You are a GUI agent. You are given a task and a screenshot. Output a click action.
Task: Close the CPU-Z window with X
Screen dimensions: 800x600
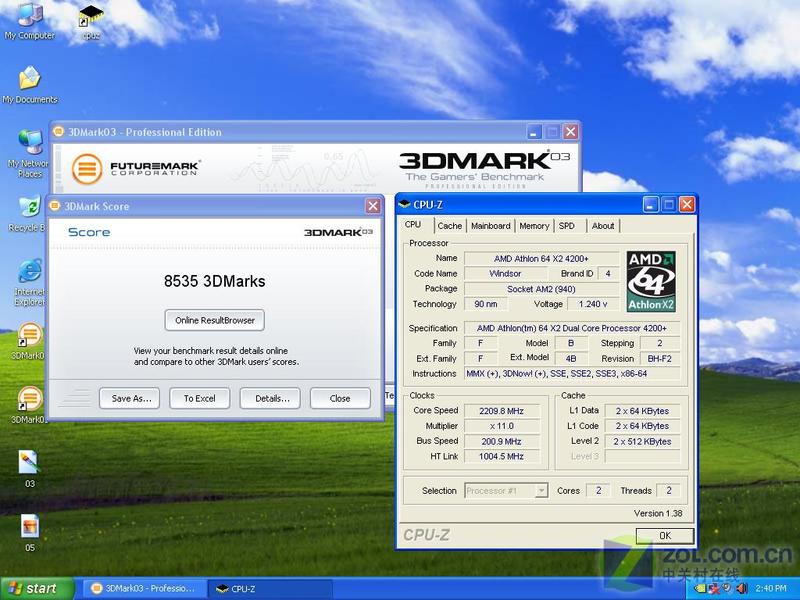click(x=687, y=205)
